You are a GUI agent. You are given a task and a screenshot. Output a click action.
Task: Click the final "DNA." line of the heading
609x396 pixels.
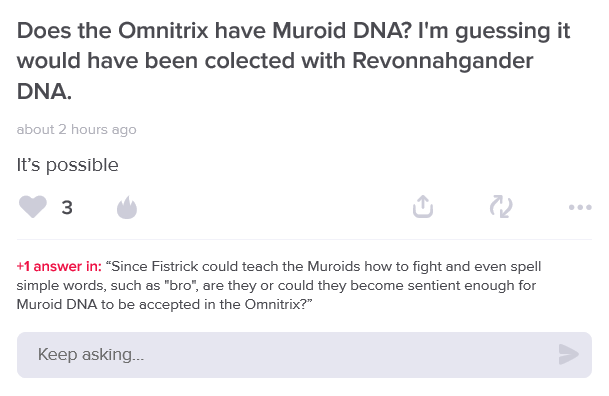tap(44, 92)
